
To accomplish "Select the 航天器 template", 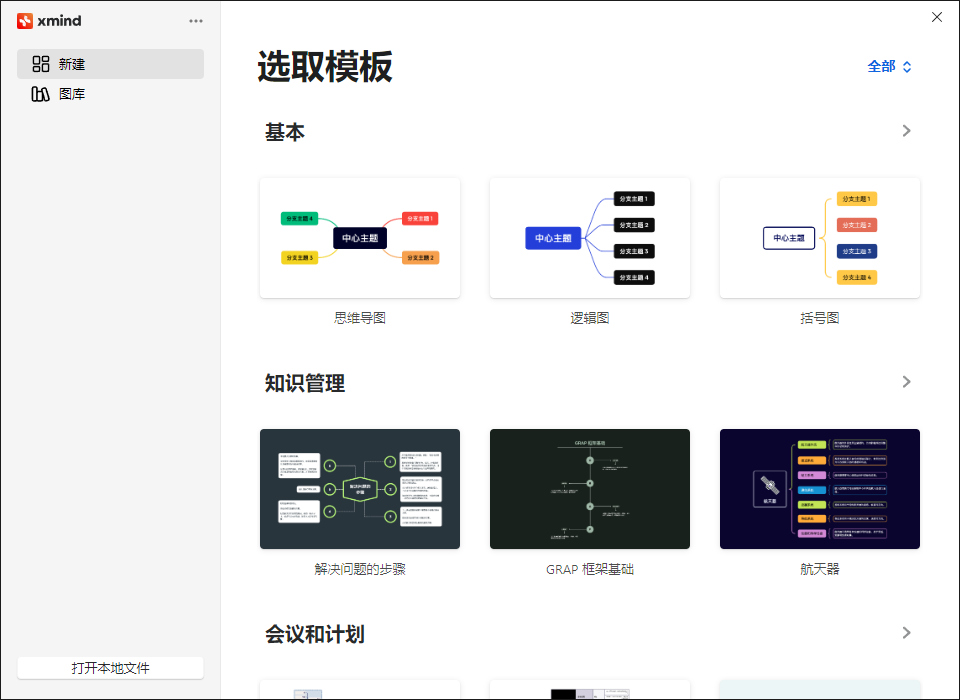I will 819,489.
